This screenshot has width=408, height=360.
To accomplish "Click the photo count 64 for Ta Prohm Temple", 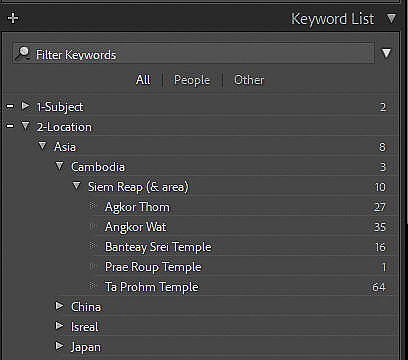I will click(379, 287).
